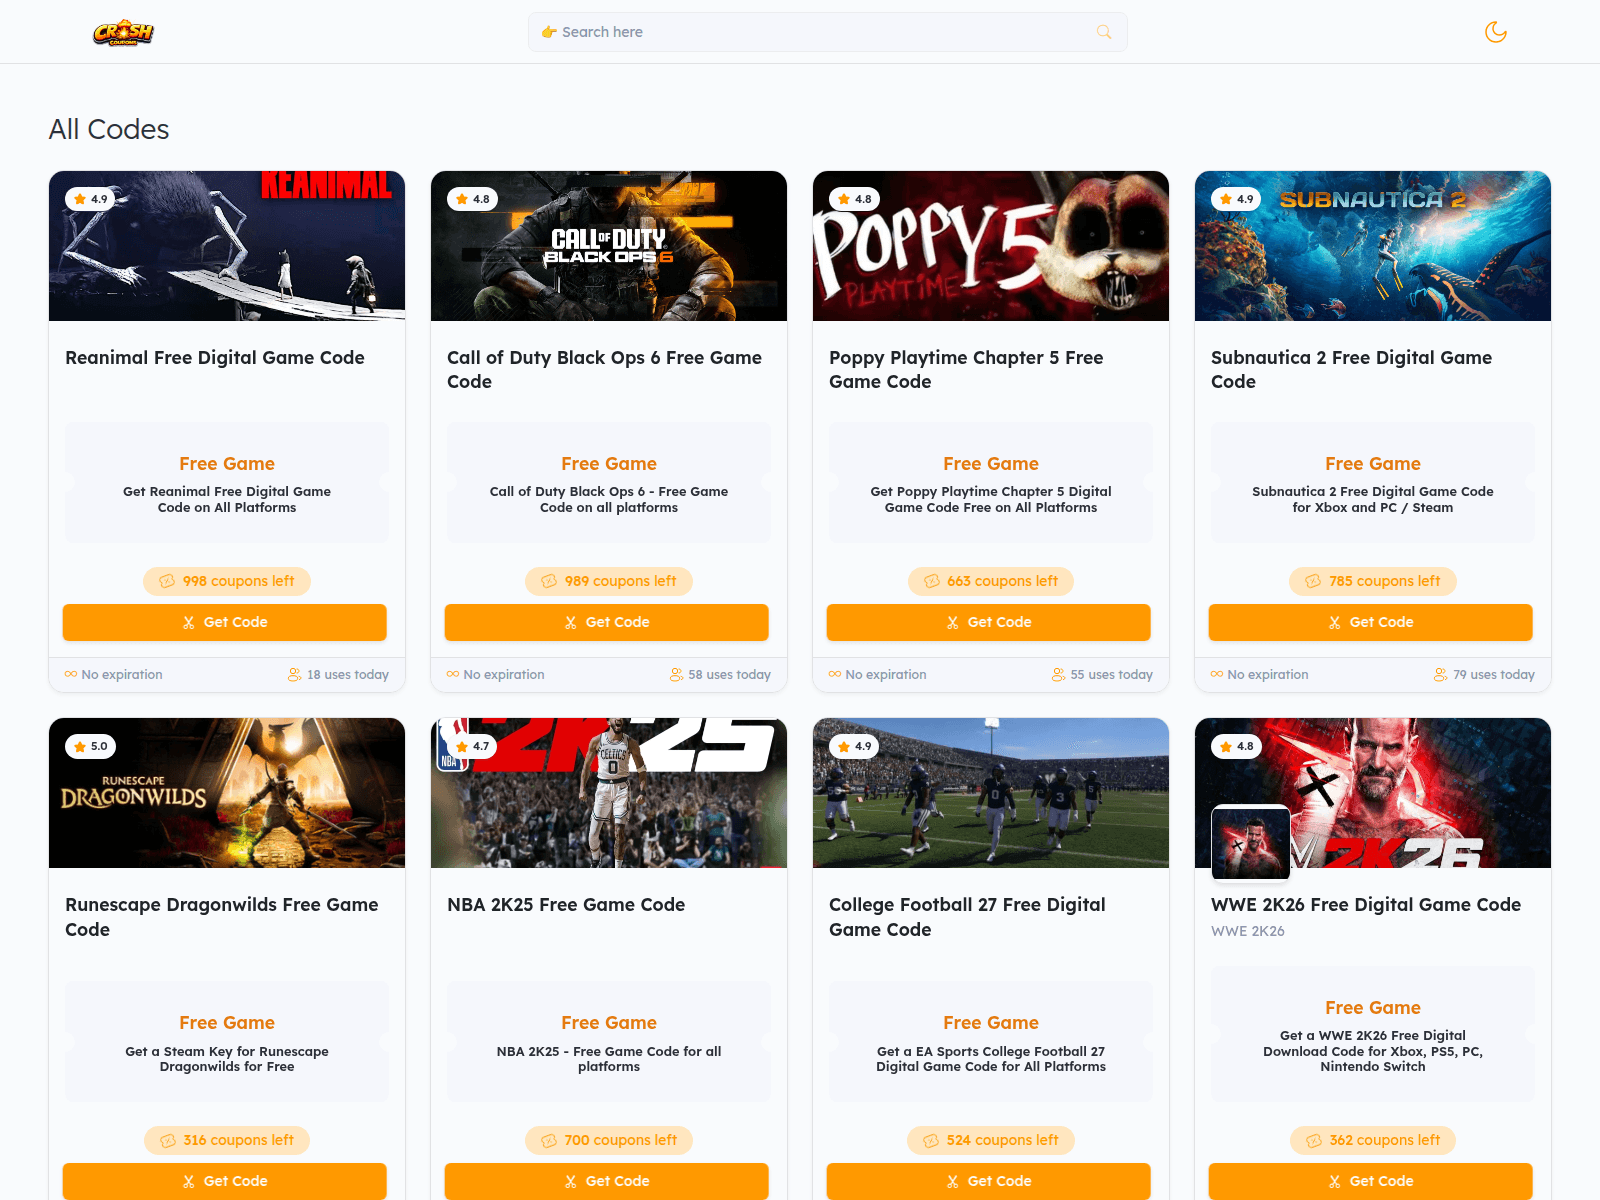Click the ticket icon beside 663 coupons left
Screen dimensions: 1600x1200
[x=932, y=581]
